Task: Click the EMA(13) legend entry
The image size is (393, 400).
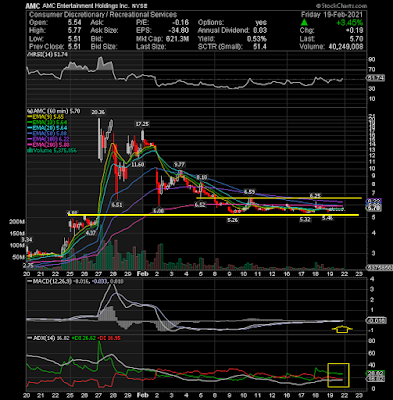Action: (x=47, y=123)
